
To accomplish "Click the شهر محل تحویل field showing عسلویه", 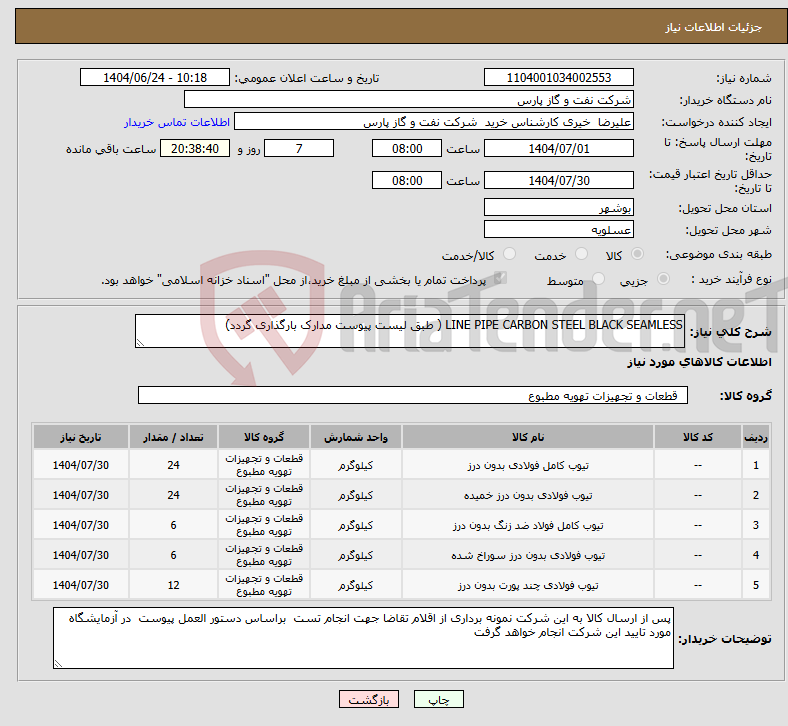I will point(558,230).
